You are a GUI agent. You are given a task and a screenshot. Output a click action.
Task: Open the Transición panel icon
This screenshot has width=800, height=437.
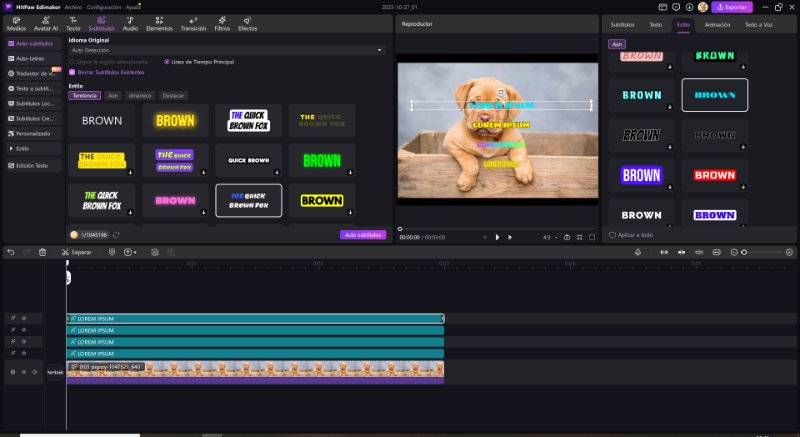tap(193, 24)
